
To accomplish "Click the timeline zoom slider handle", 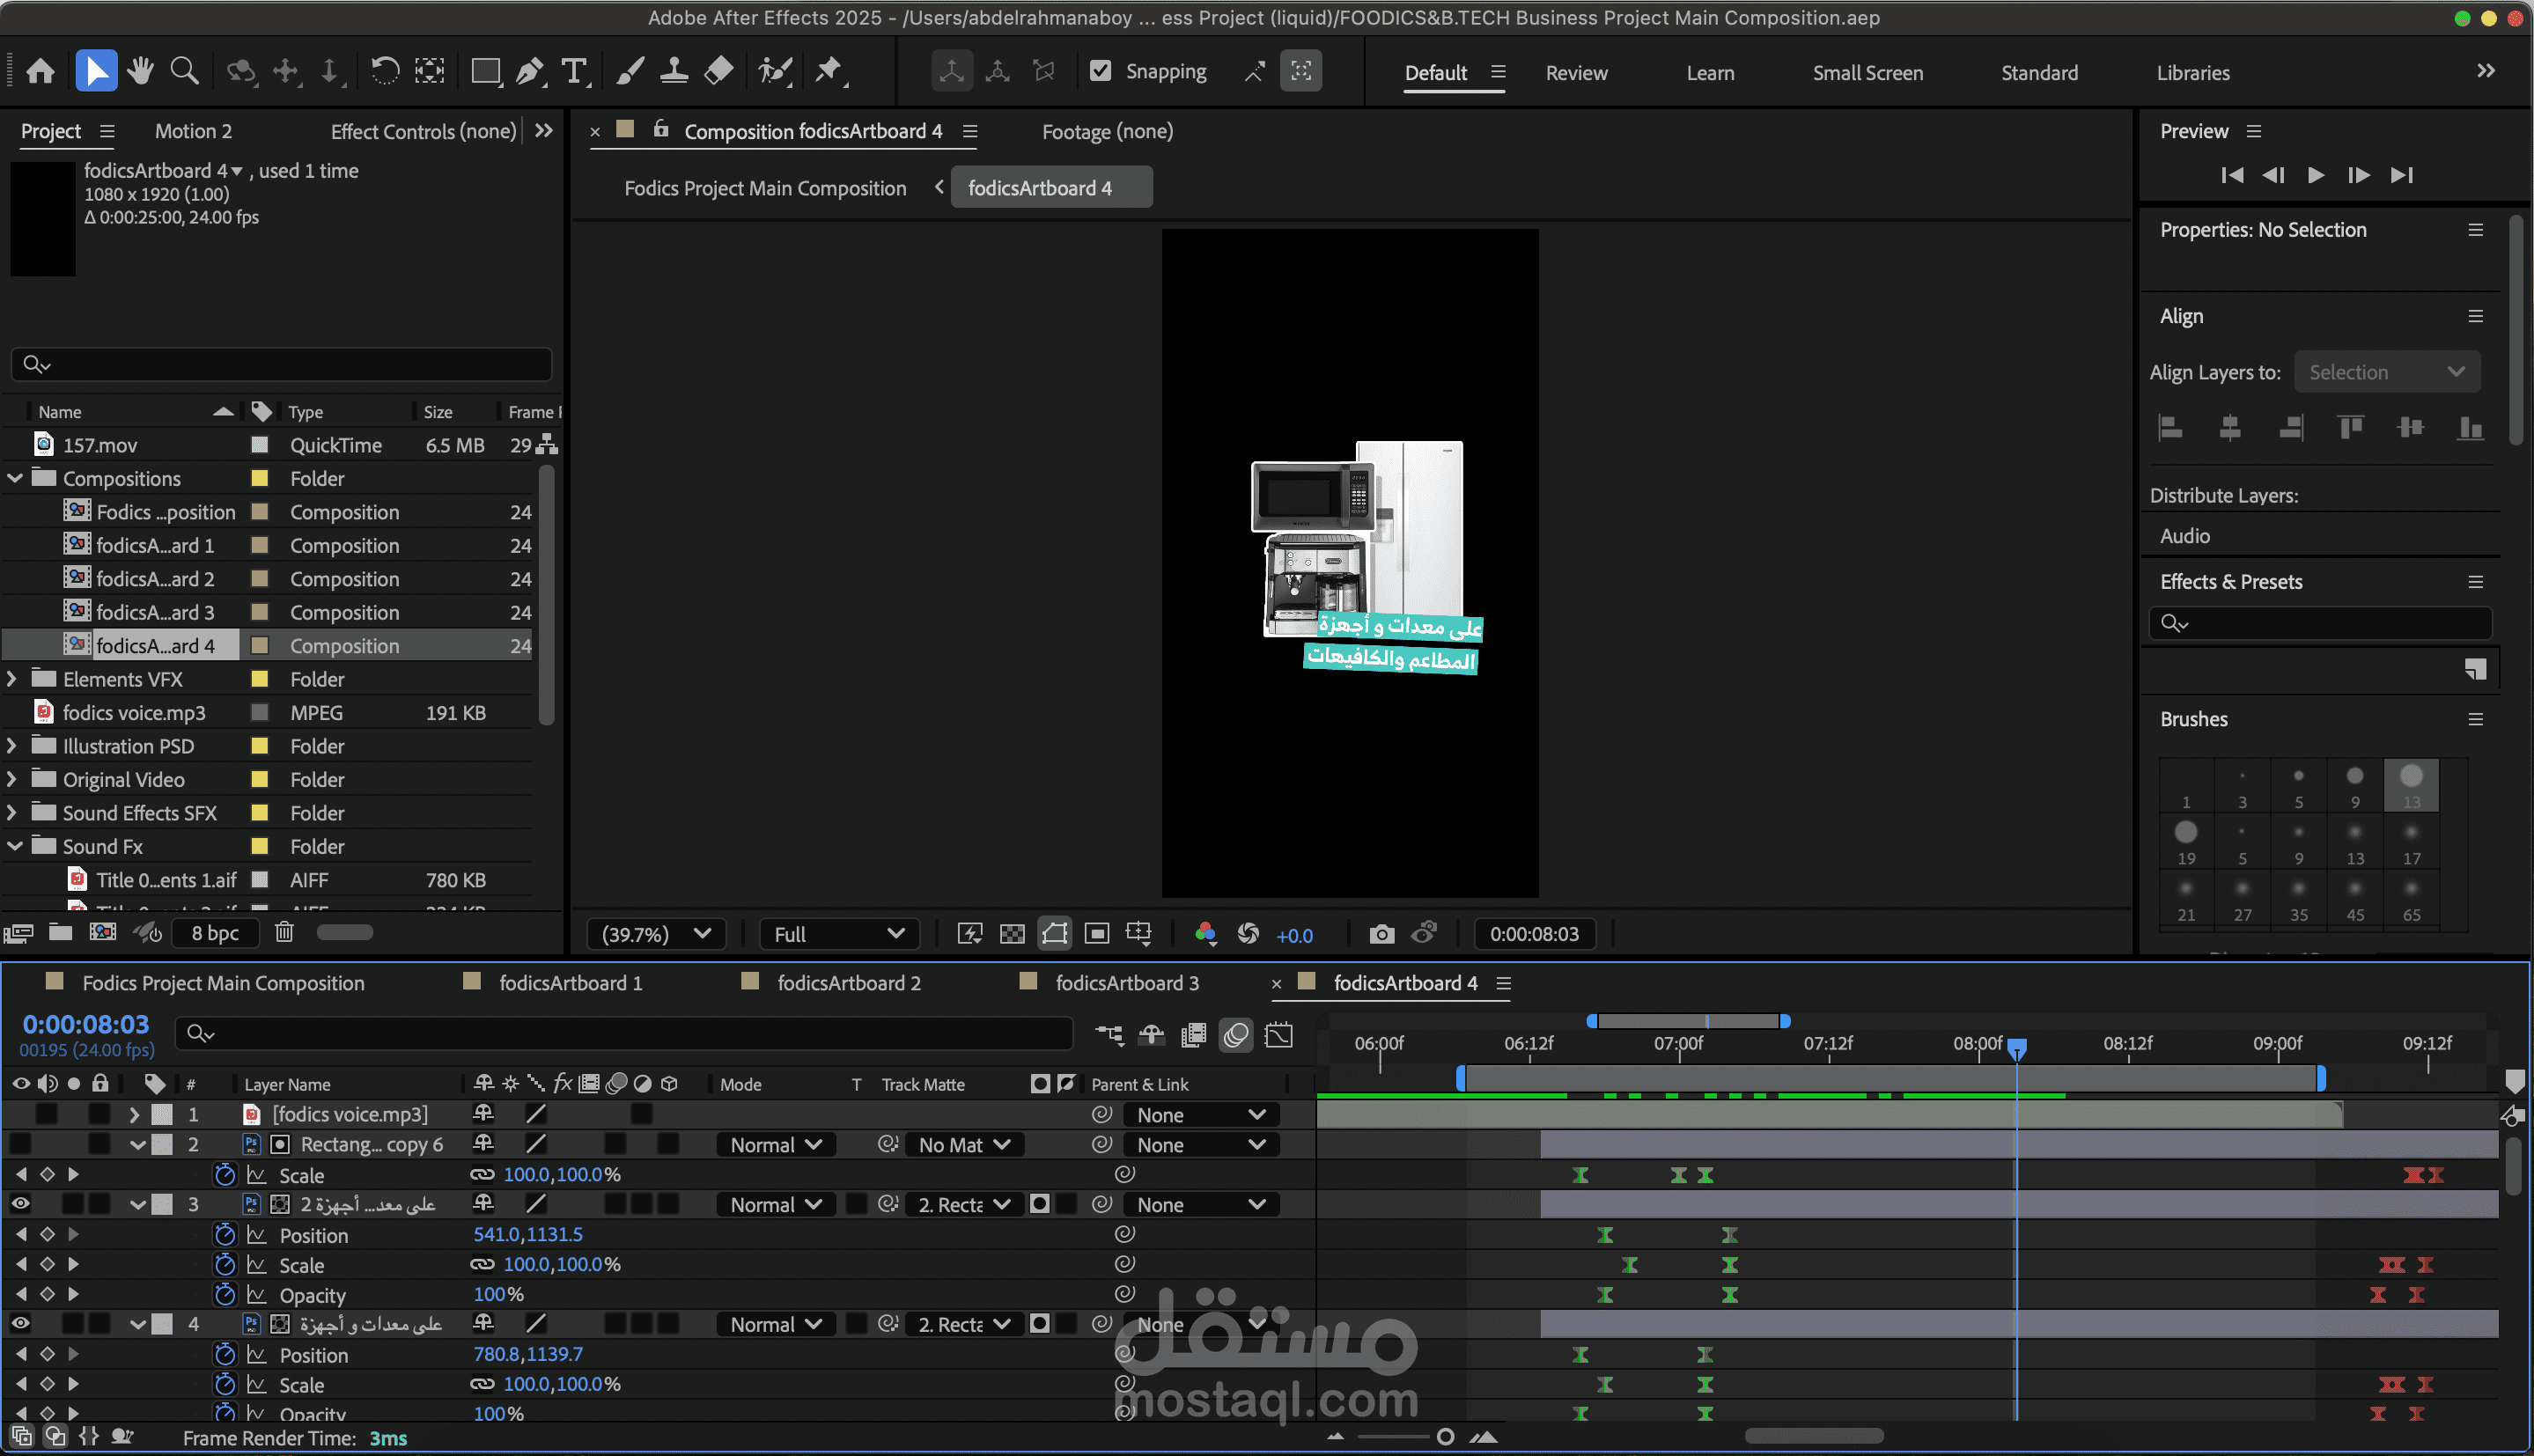I will (1444, 1437).
